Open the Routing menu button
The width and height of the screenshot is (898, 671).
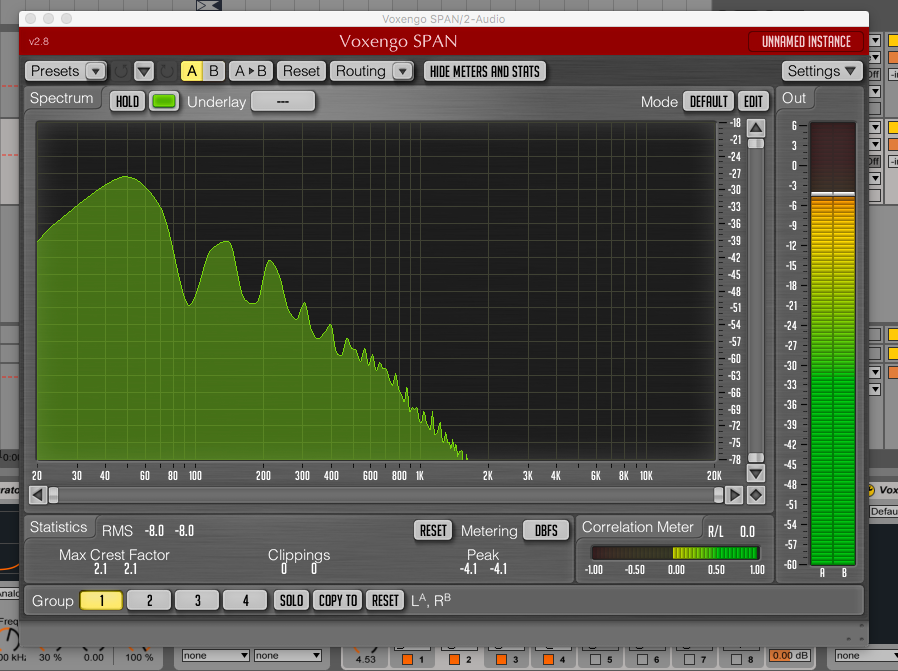pyautogui.click(x=361, y=72)
